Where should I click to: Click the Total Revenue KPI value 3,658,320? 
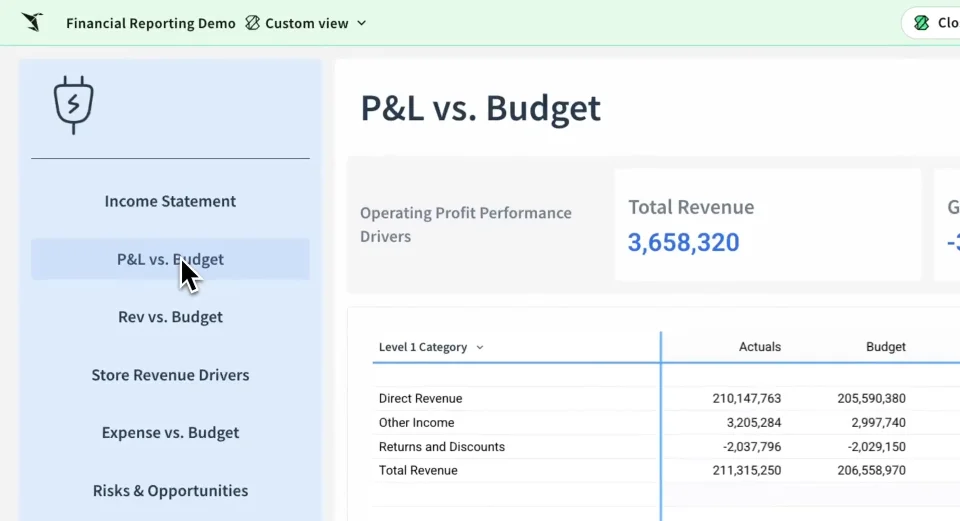pos(683,242)
